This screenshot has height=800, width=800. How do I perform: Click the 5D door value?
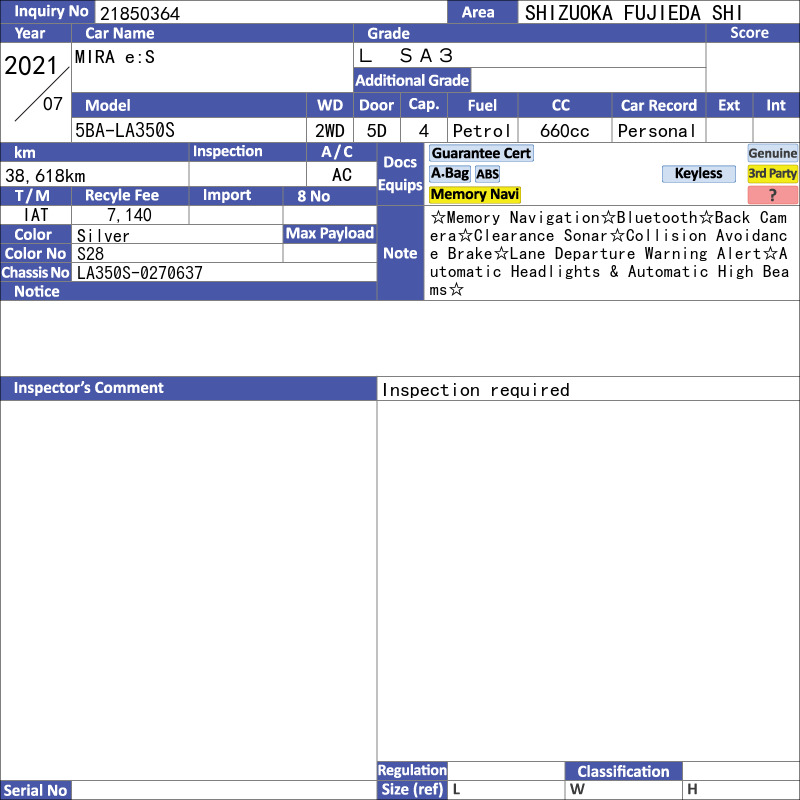point(377,131)
